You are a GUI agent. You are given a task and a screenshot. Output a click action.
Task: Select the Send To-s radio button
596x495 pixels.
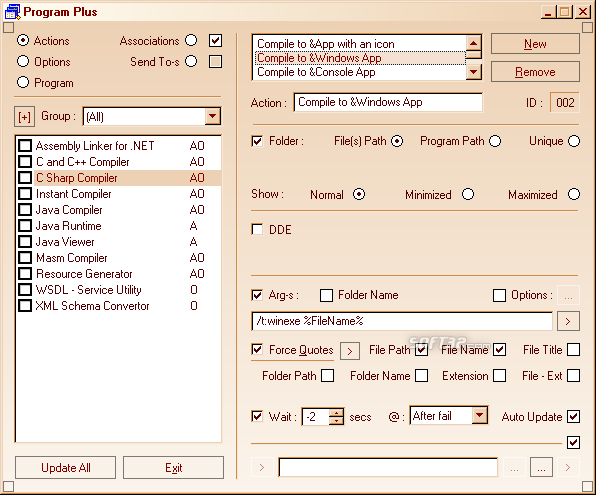coord(191,61)
